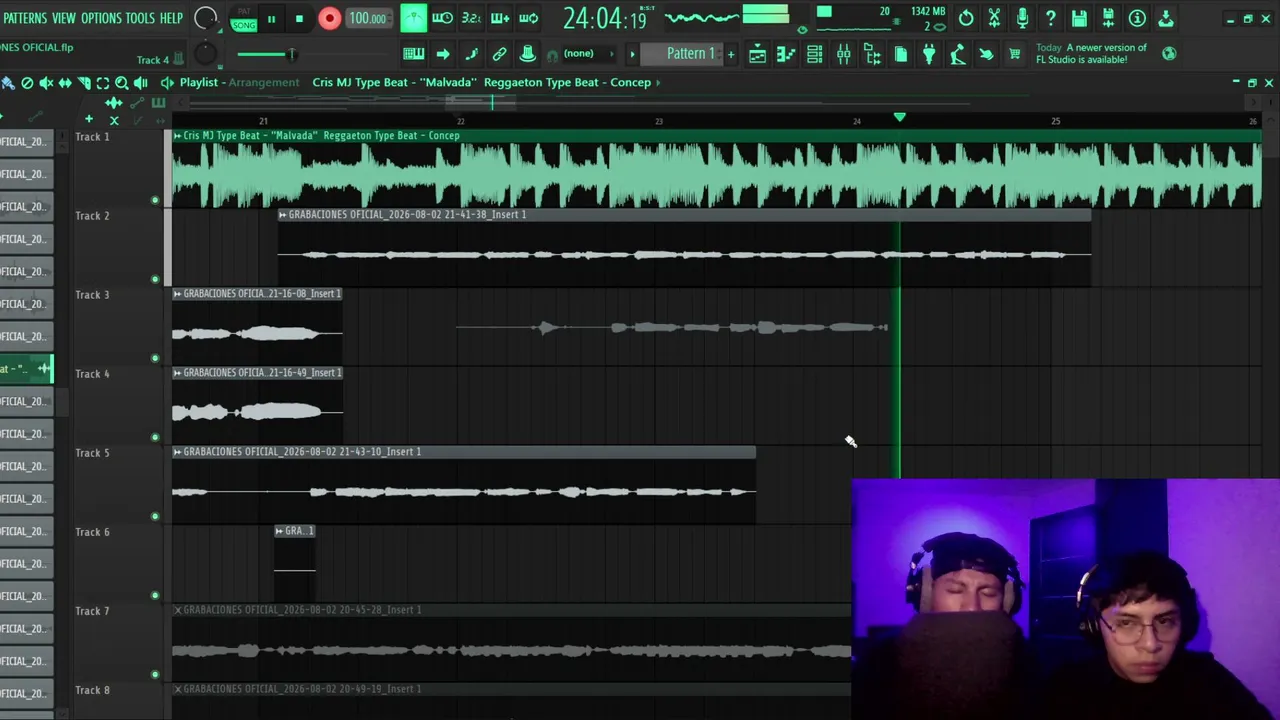
Task: Open menu of Track 2 GRABACIONES clip
Action: [283, 215]
